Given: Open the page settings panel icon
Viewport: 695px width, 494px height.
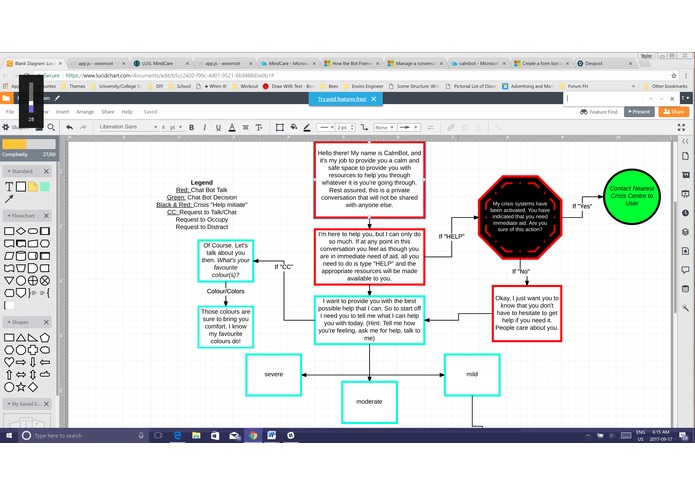Looking at the screenshot, I should (x=685, y=156).
